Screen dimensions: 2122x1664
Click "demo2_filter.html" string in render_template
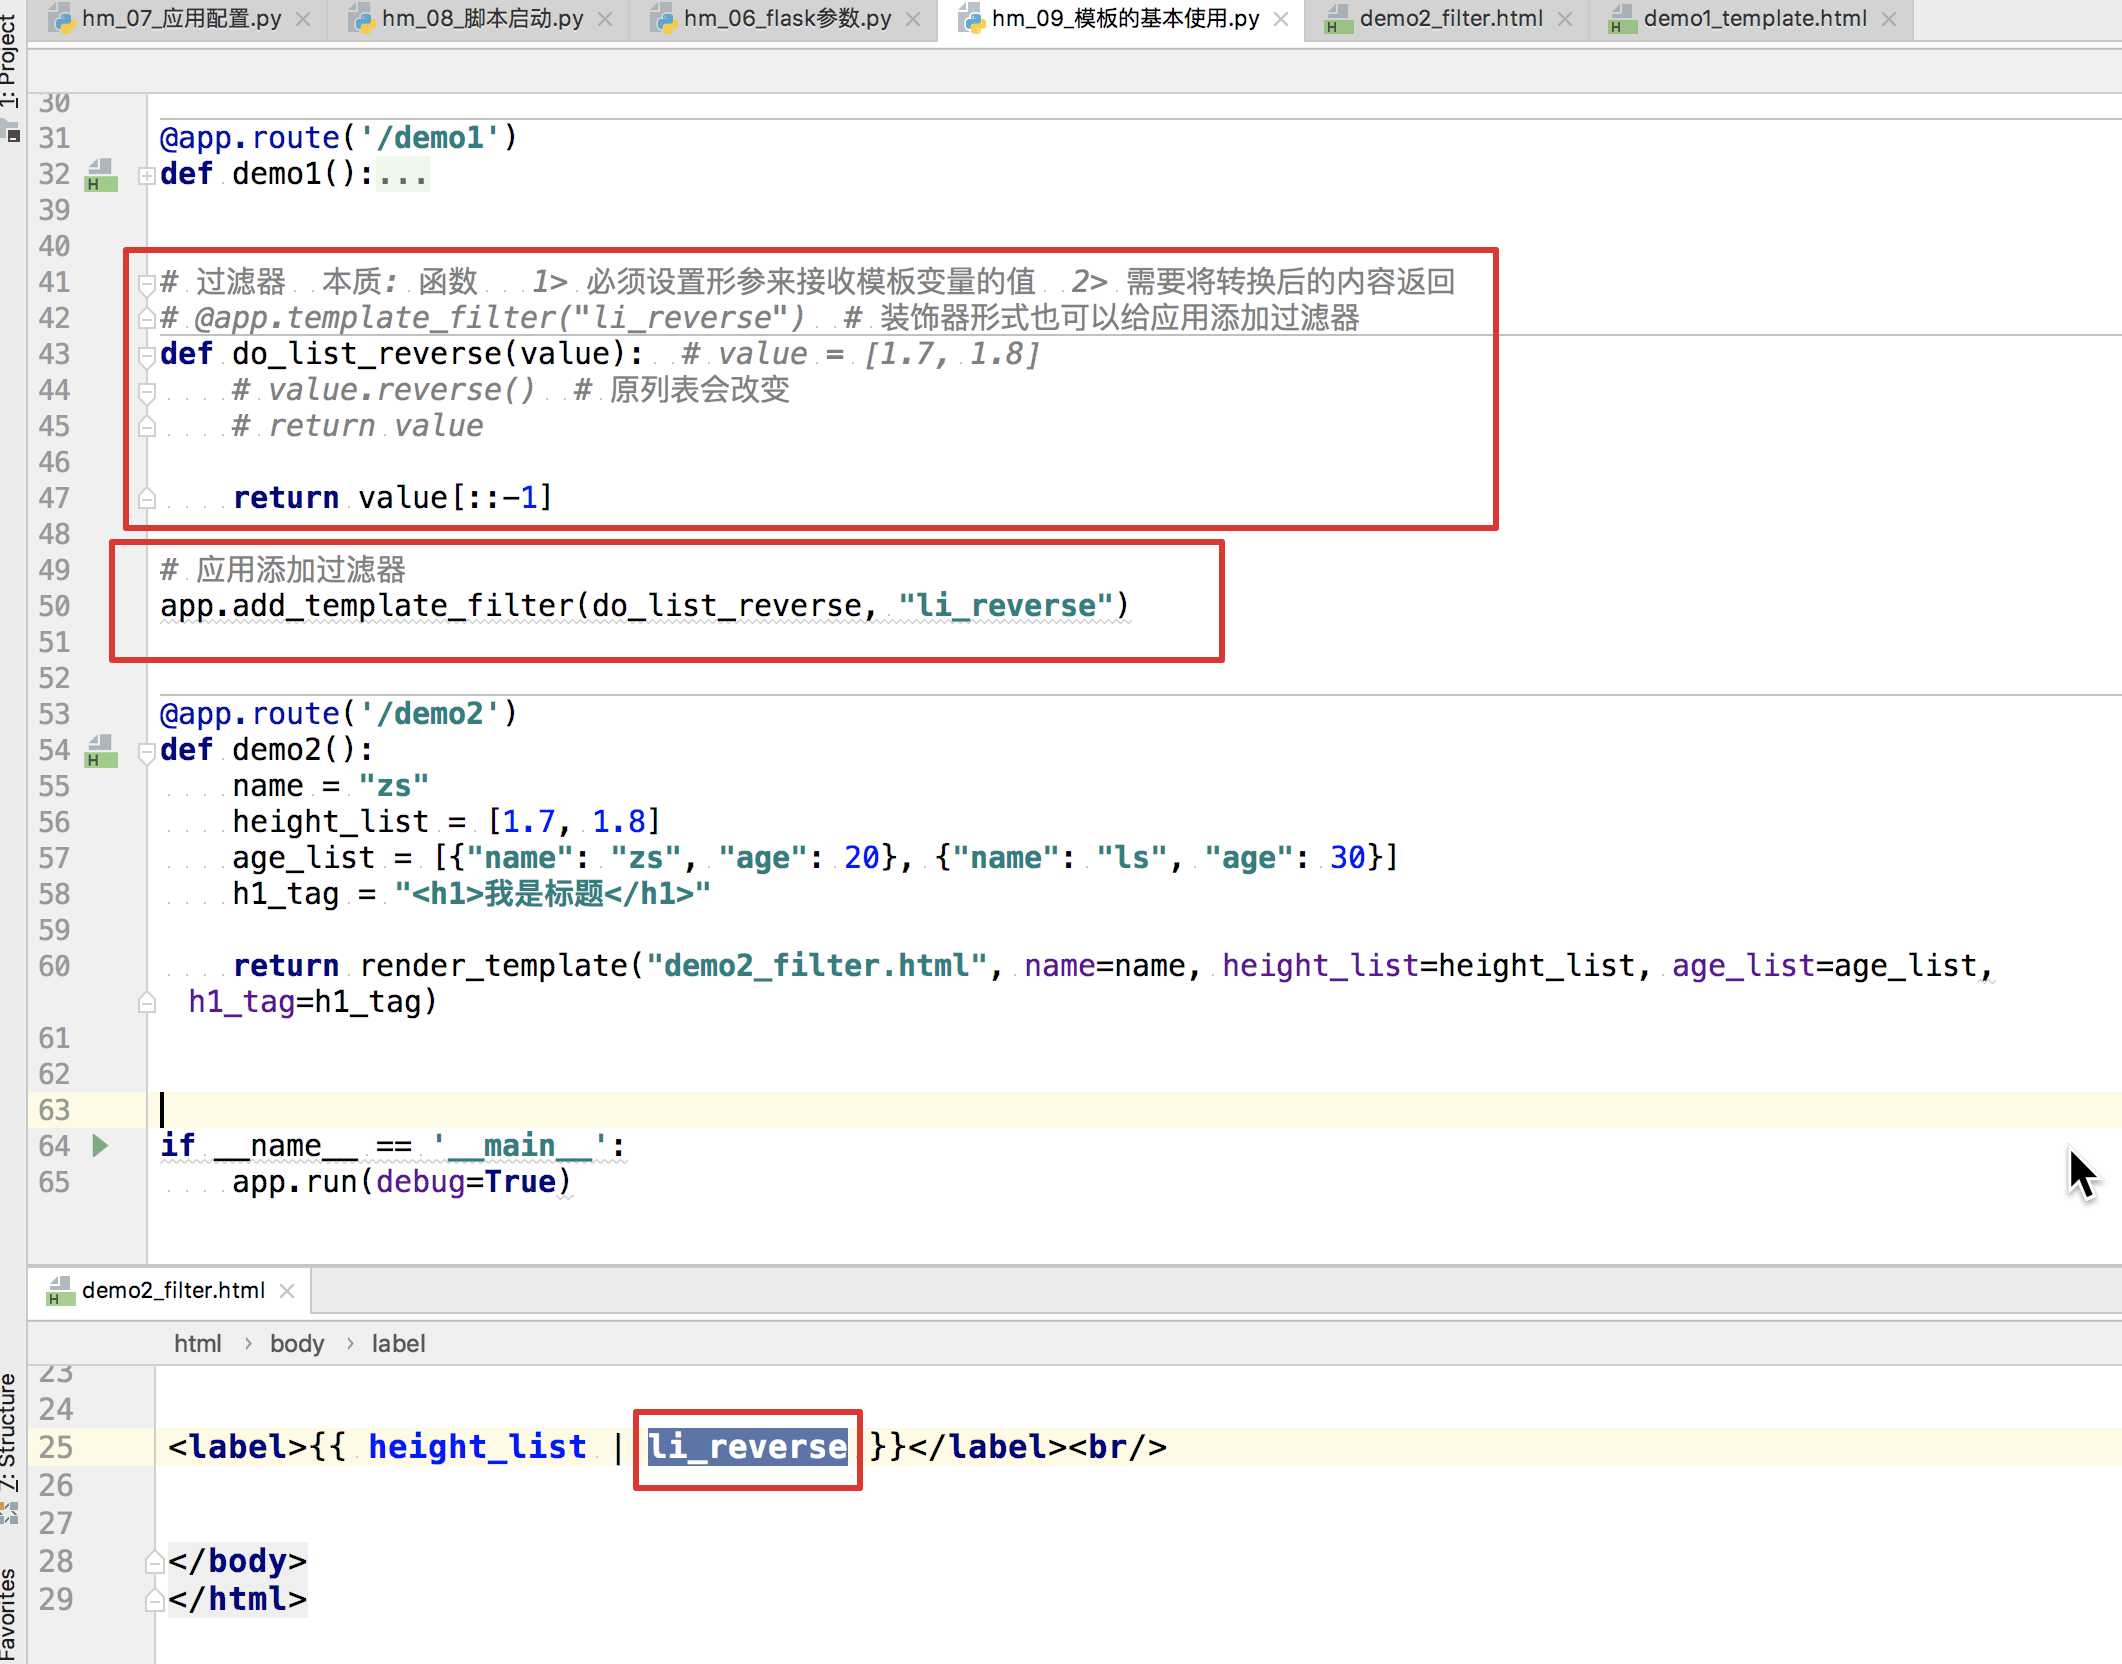click(x=817, y=966)
